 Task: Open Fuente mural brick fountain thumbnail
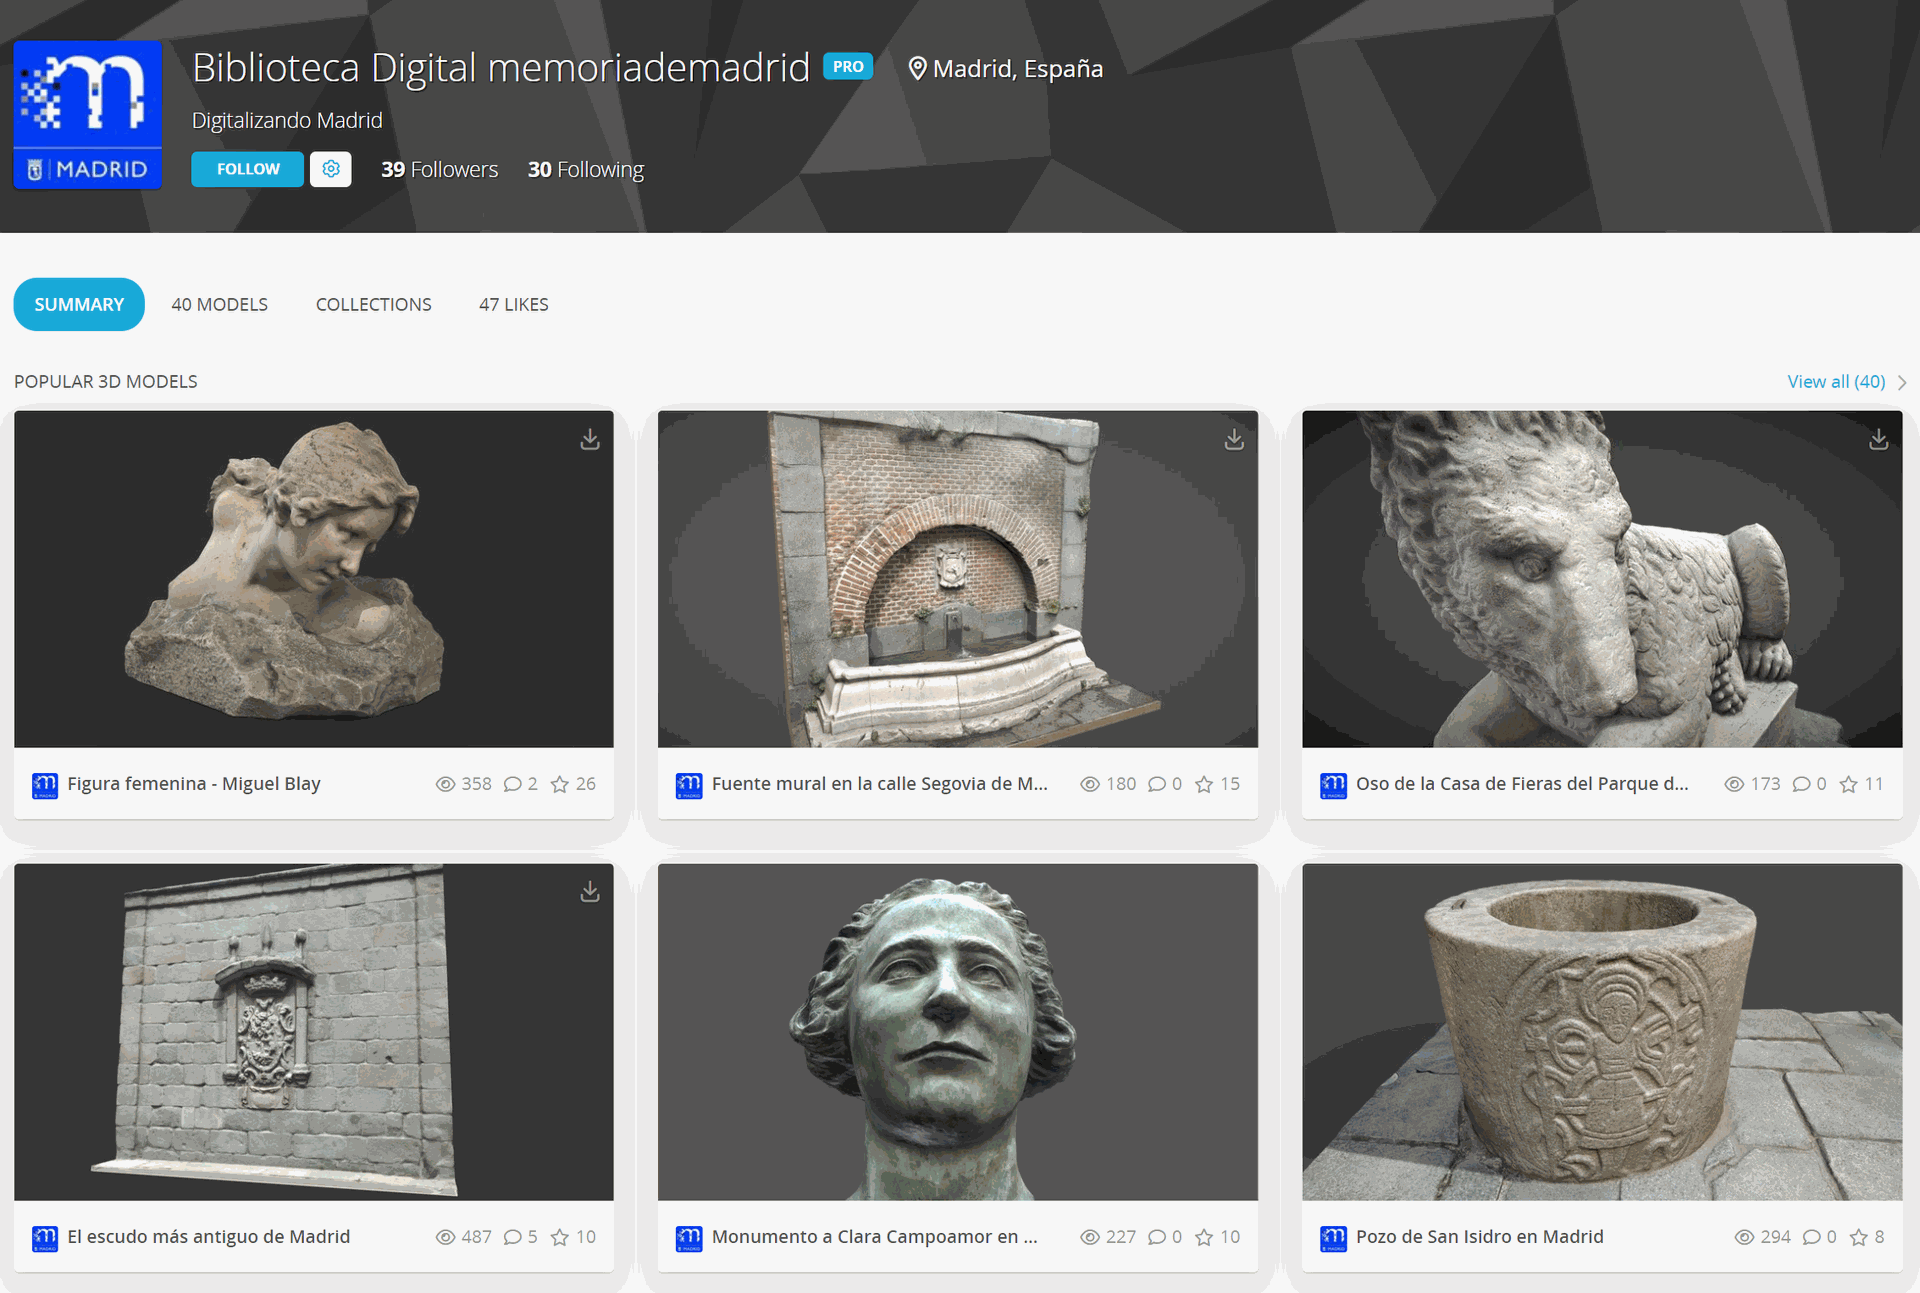(x=958, y=579)
